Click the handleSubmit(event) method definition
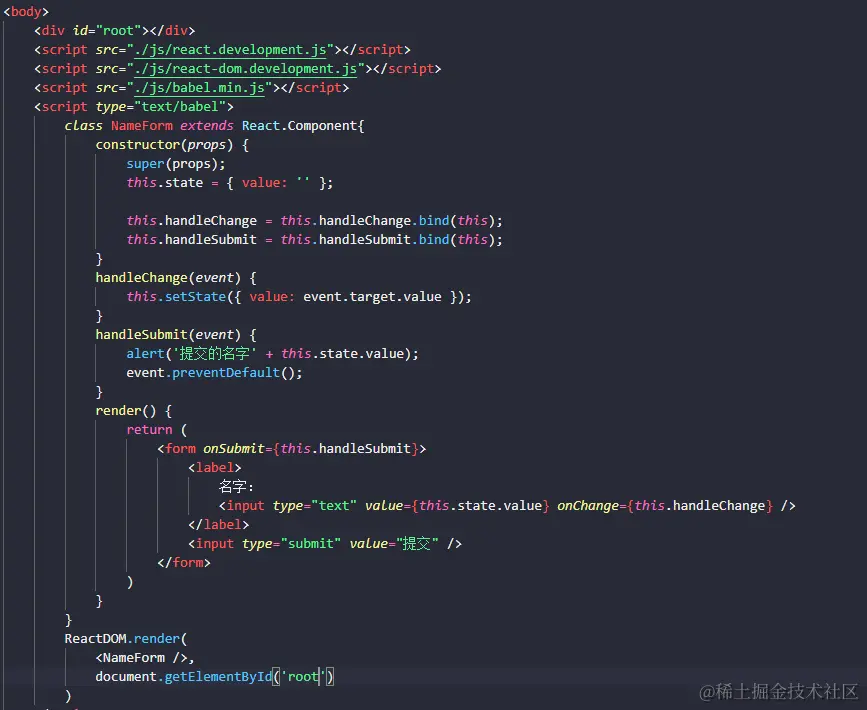This screenshot has height=710, width=867. point(168,335)
